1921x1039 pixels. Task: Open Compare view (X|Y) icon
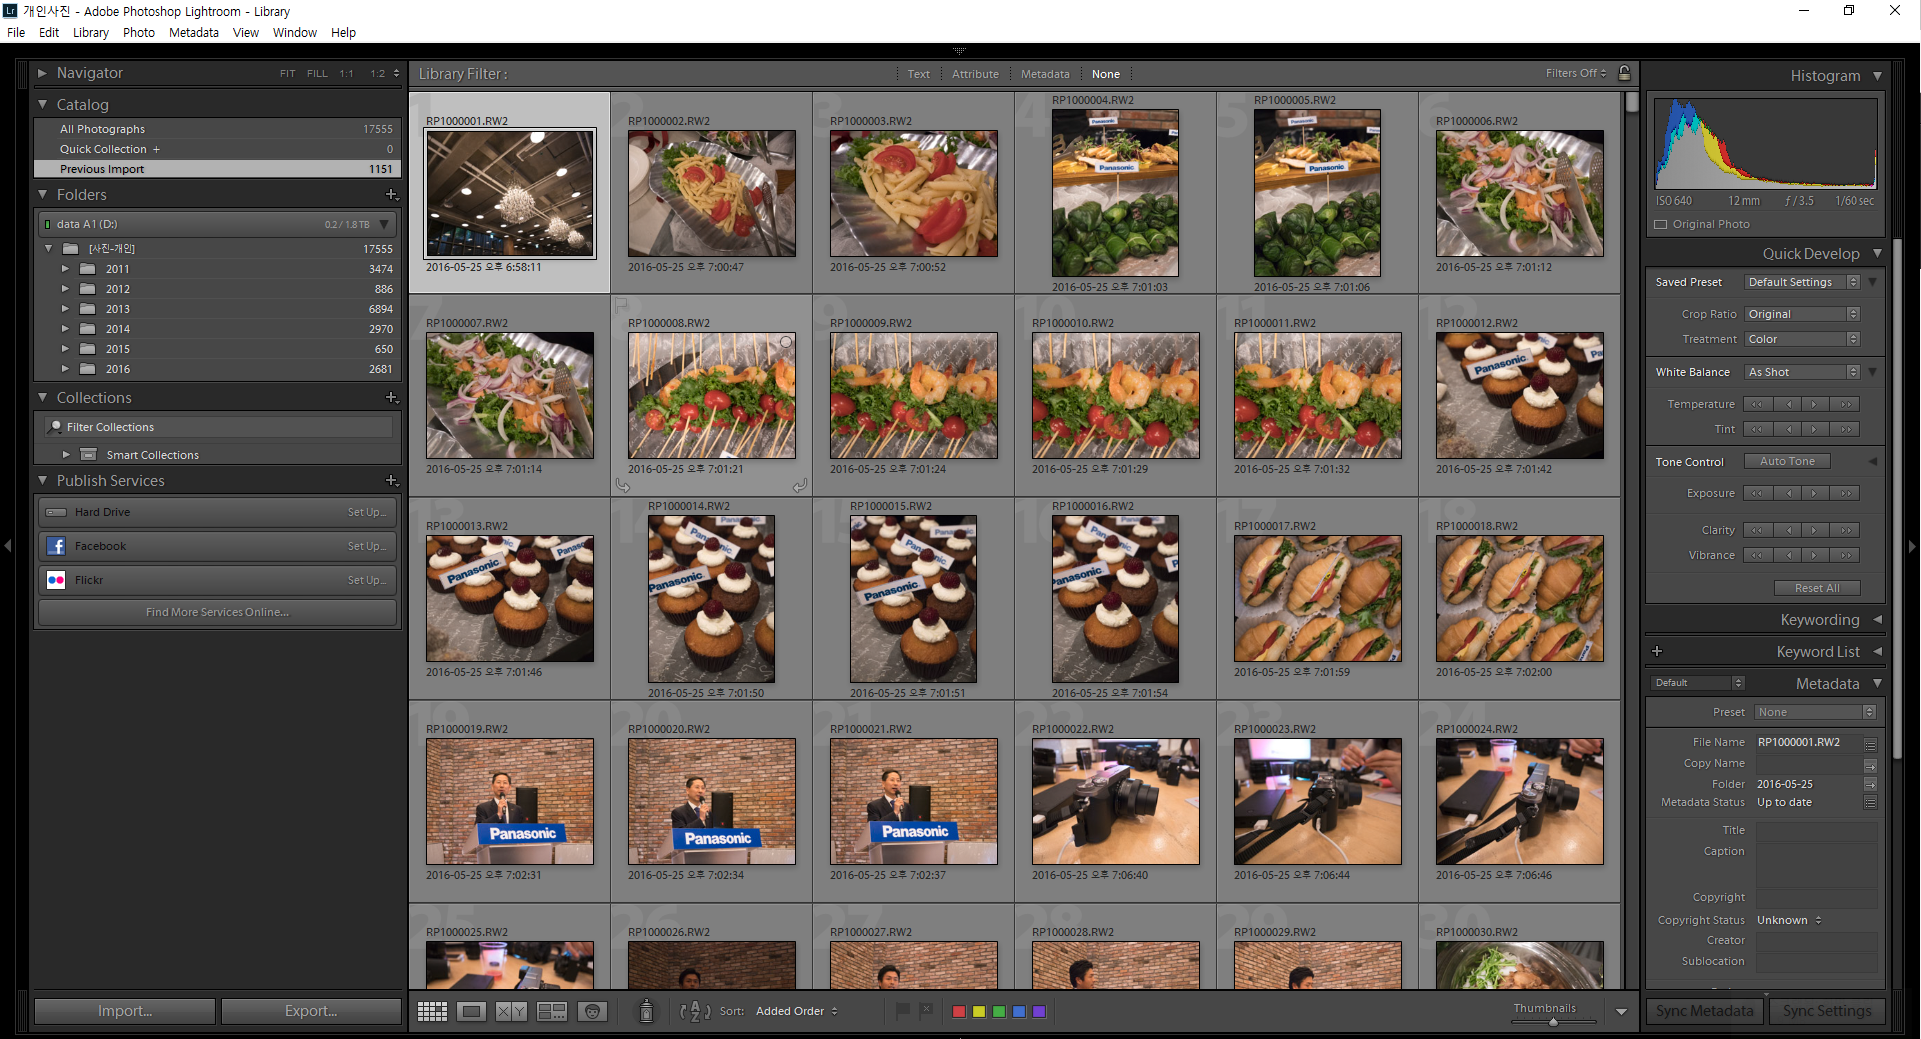[511, 1011]
